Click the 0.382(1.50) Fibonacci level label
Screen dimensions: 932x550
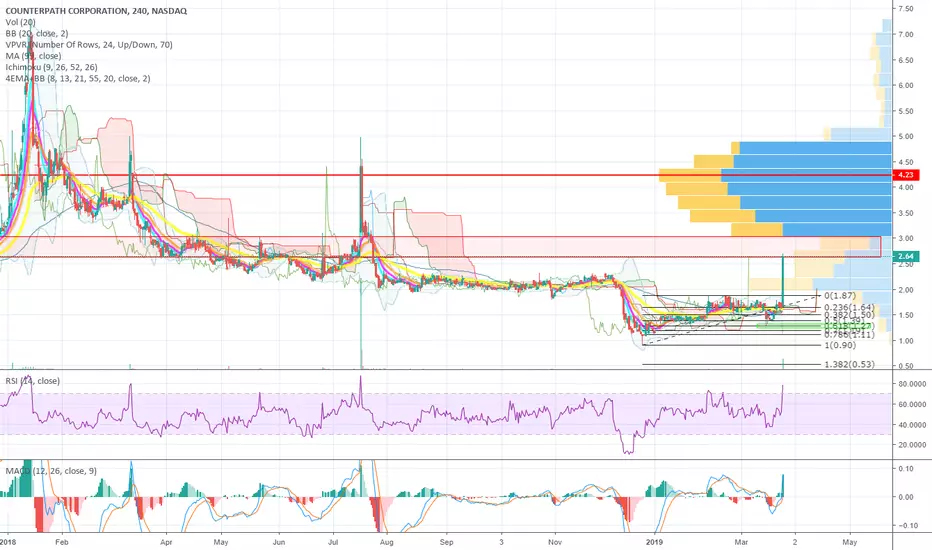(x=849, y=315)
